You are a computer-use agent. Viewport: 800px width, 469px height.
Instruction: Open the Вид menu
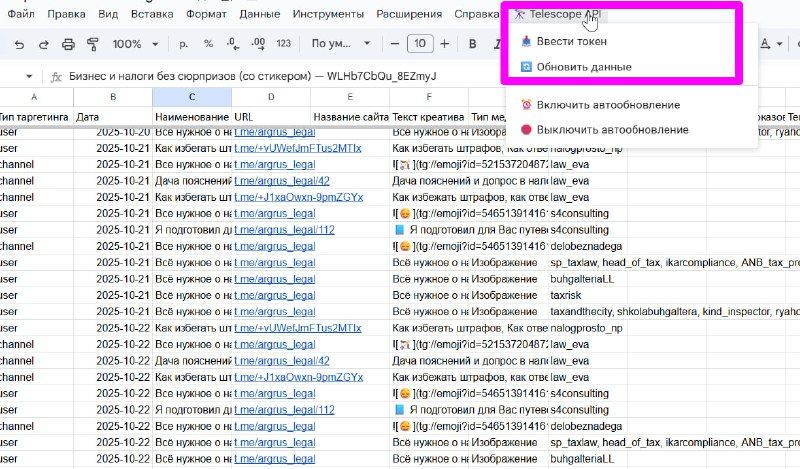pyautogui.click(x=108, y=14)
